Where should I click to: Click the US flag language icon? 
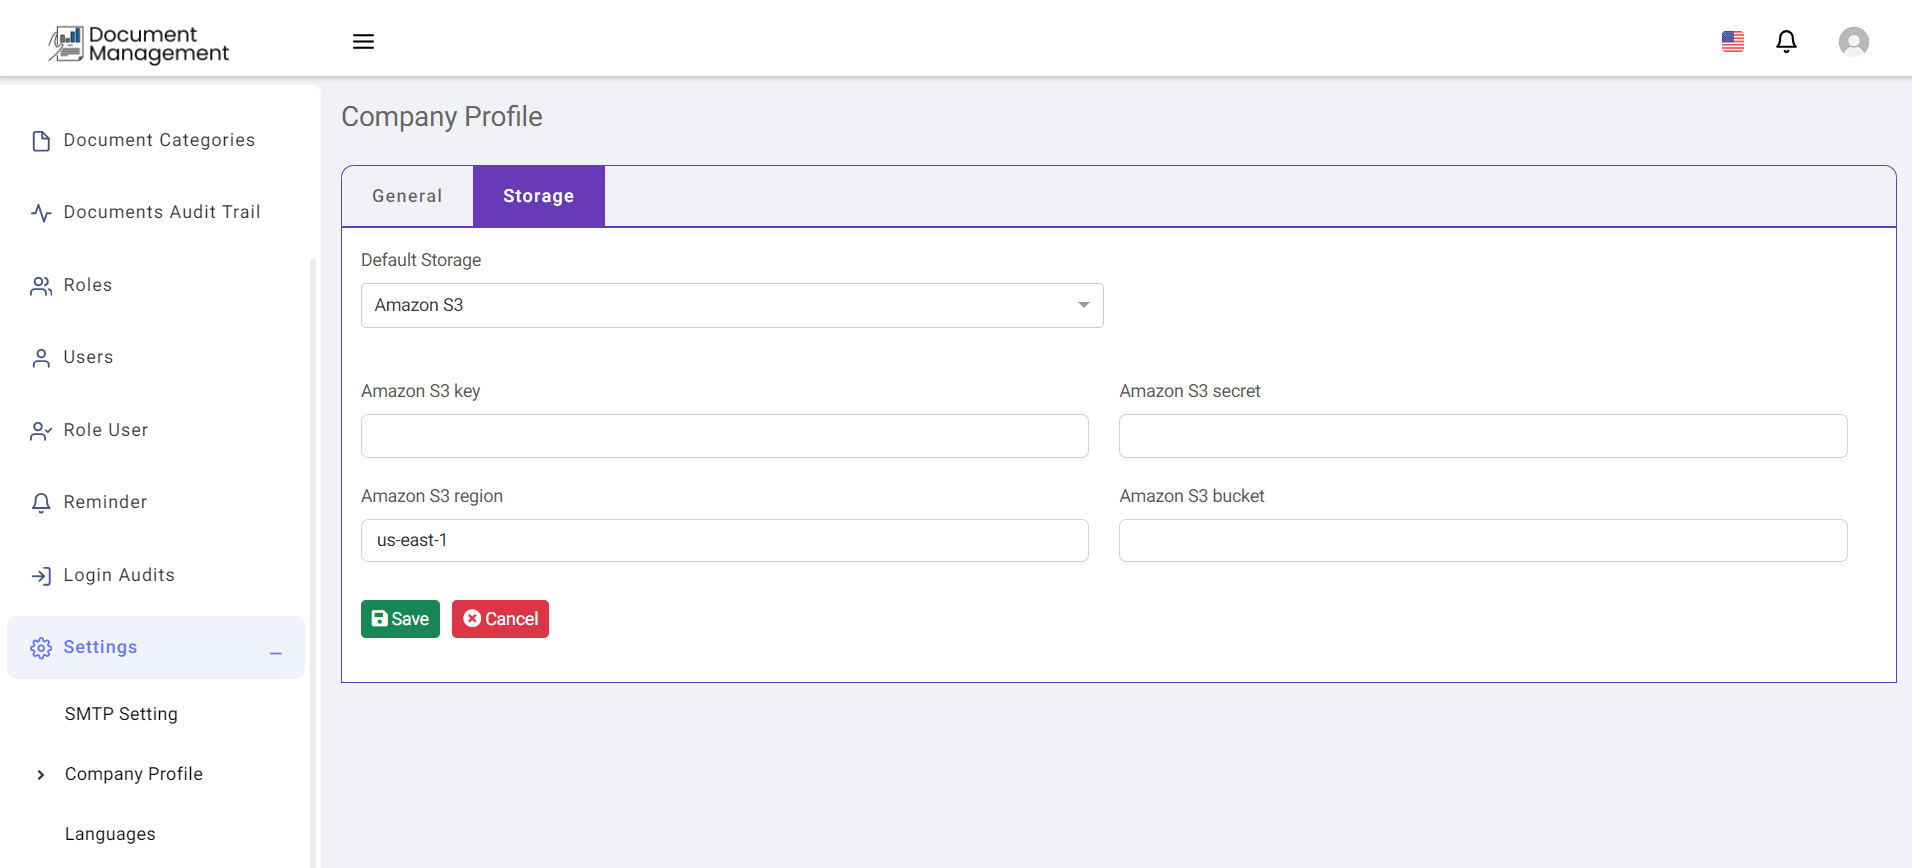tap(1733, 41)
